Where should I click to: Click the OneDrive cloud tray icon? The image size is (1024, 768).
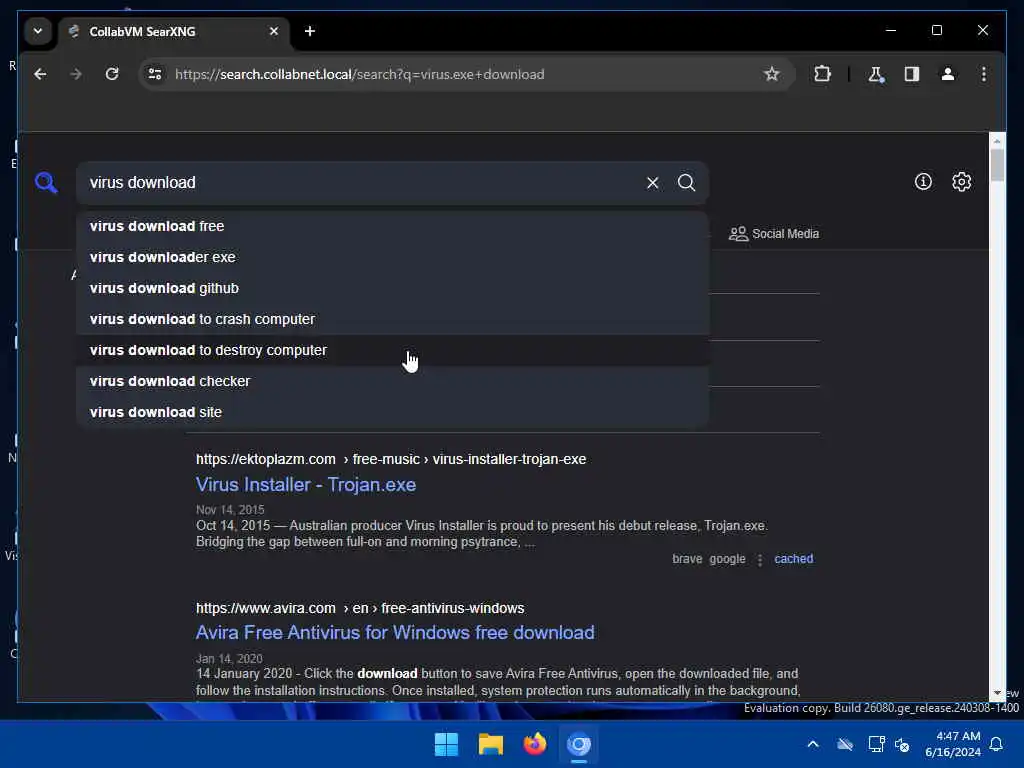845,744
